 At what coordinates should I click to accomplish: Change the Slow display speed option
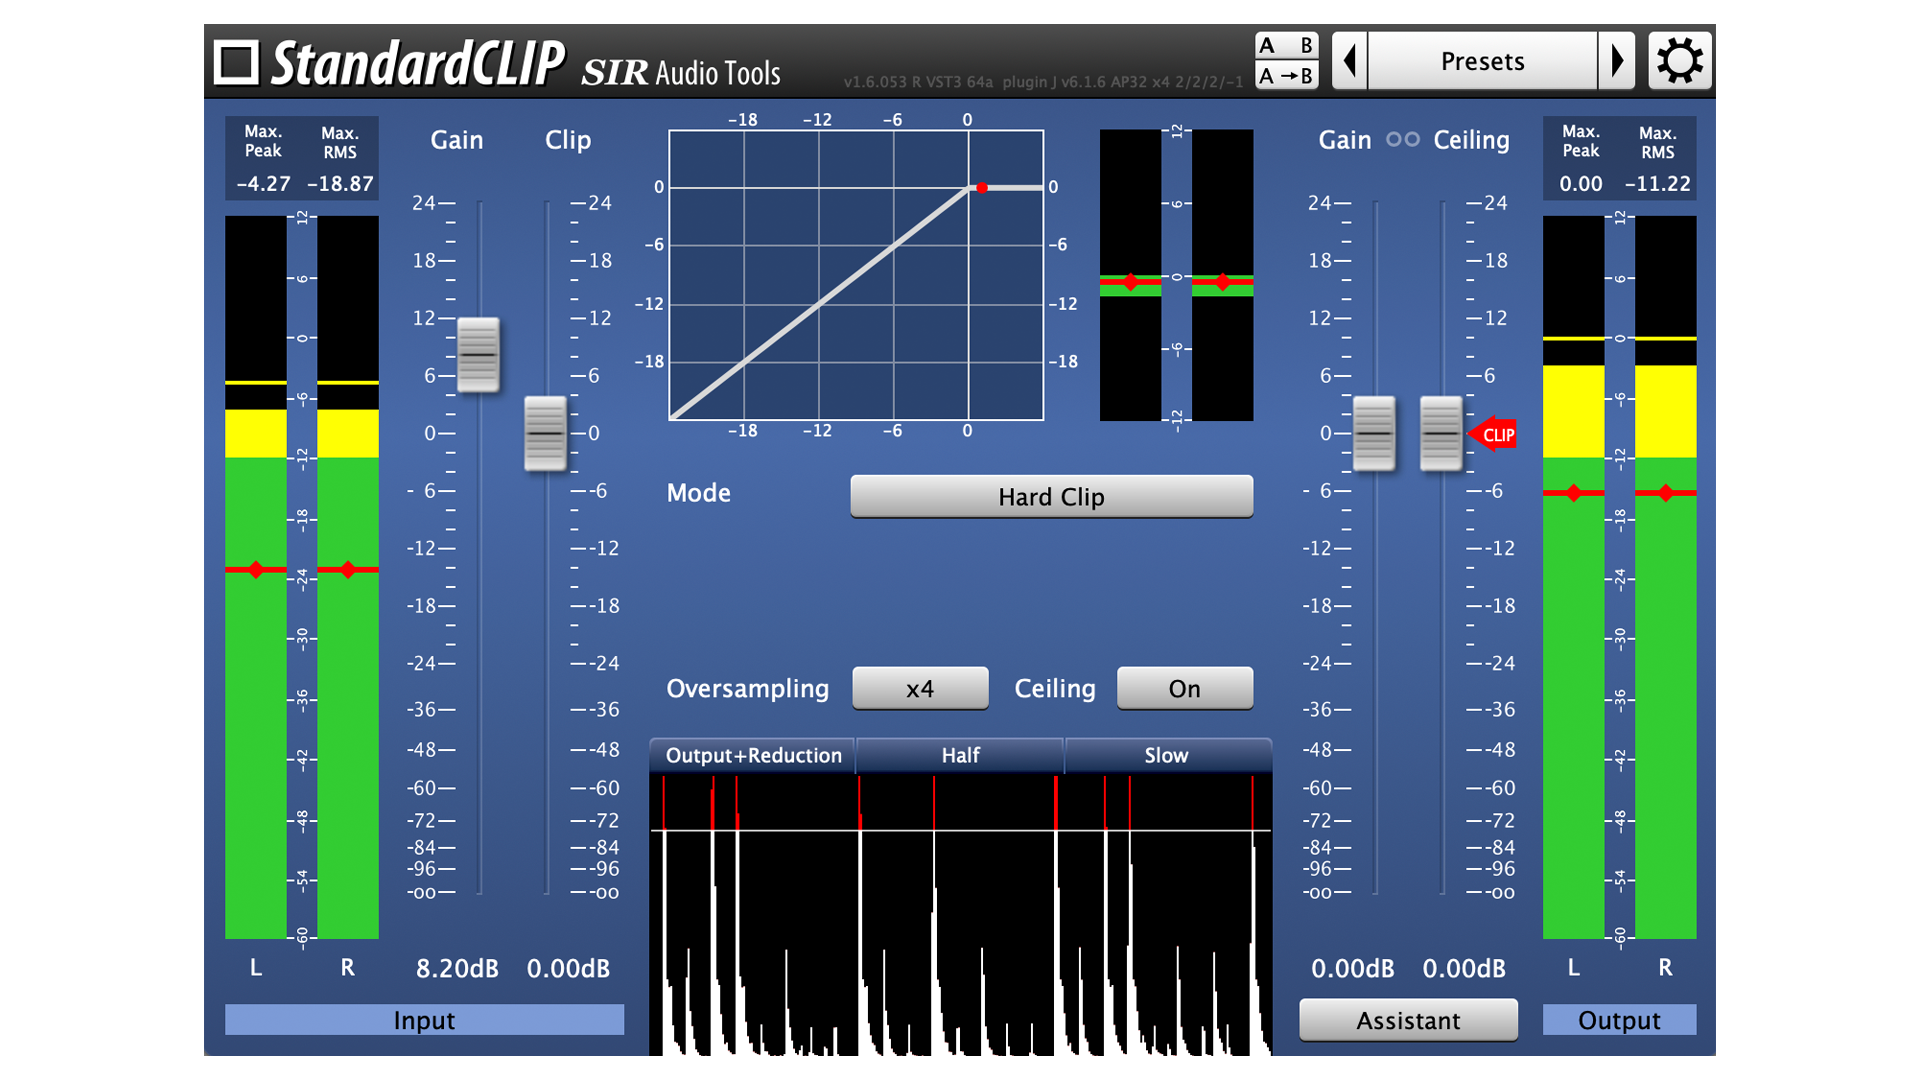click(x=1166, y=756)
